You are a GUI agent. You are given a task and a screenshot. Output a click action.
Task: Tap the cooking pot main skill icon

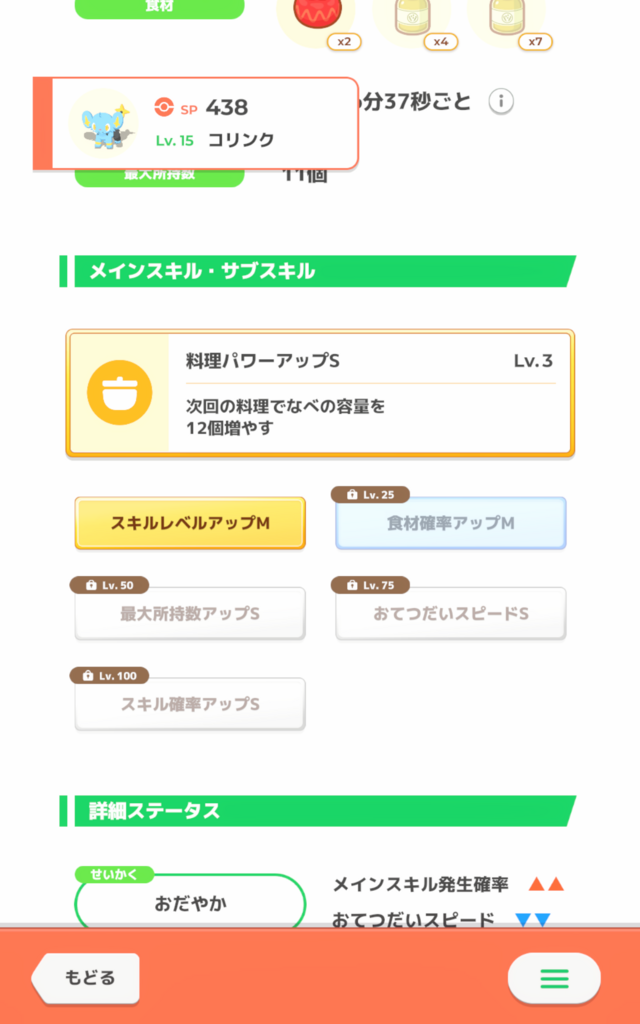(x=119, y=392)
